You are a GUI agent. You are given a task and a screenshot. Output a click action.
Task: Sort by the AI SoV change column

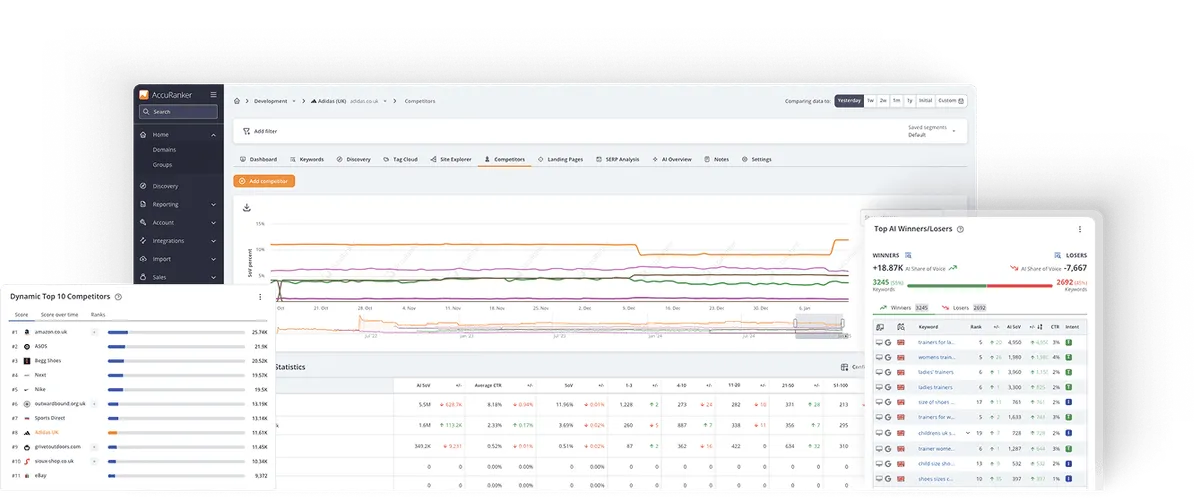coord(1035,327)
